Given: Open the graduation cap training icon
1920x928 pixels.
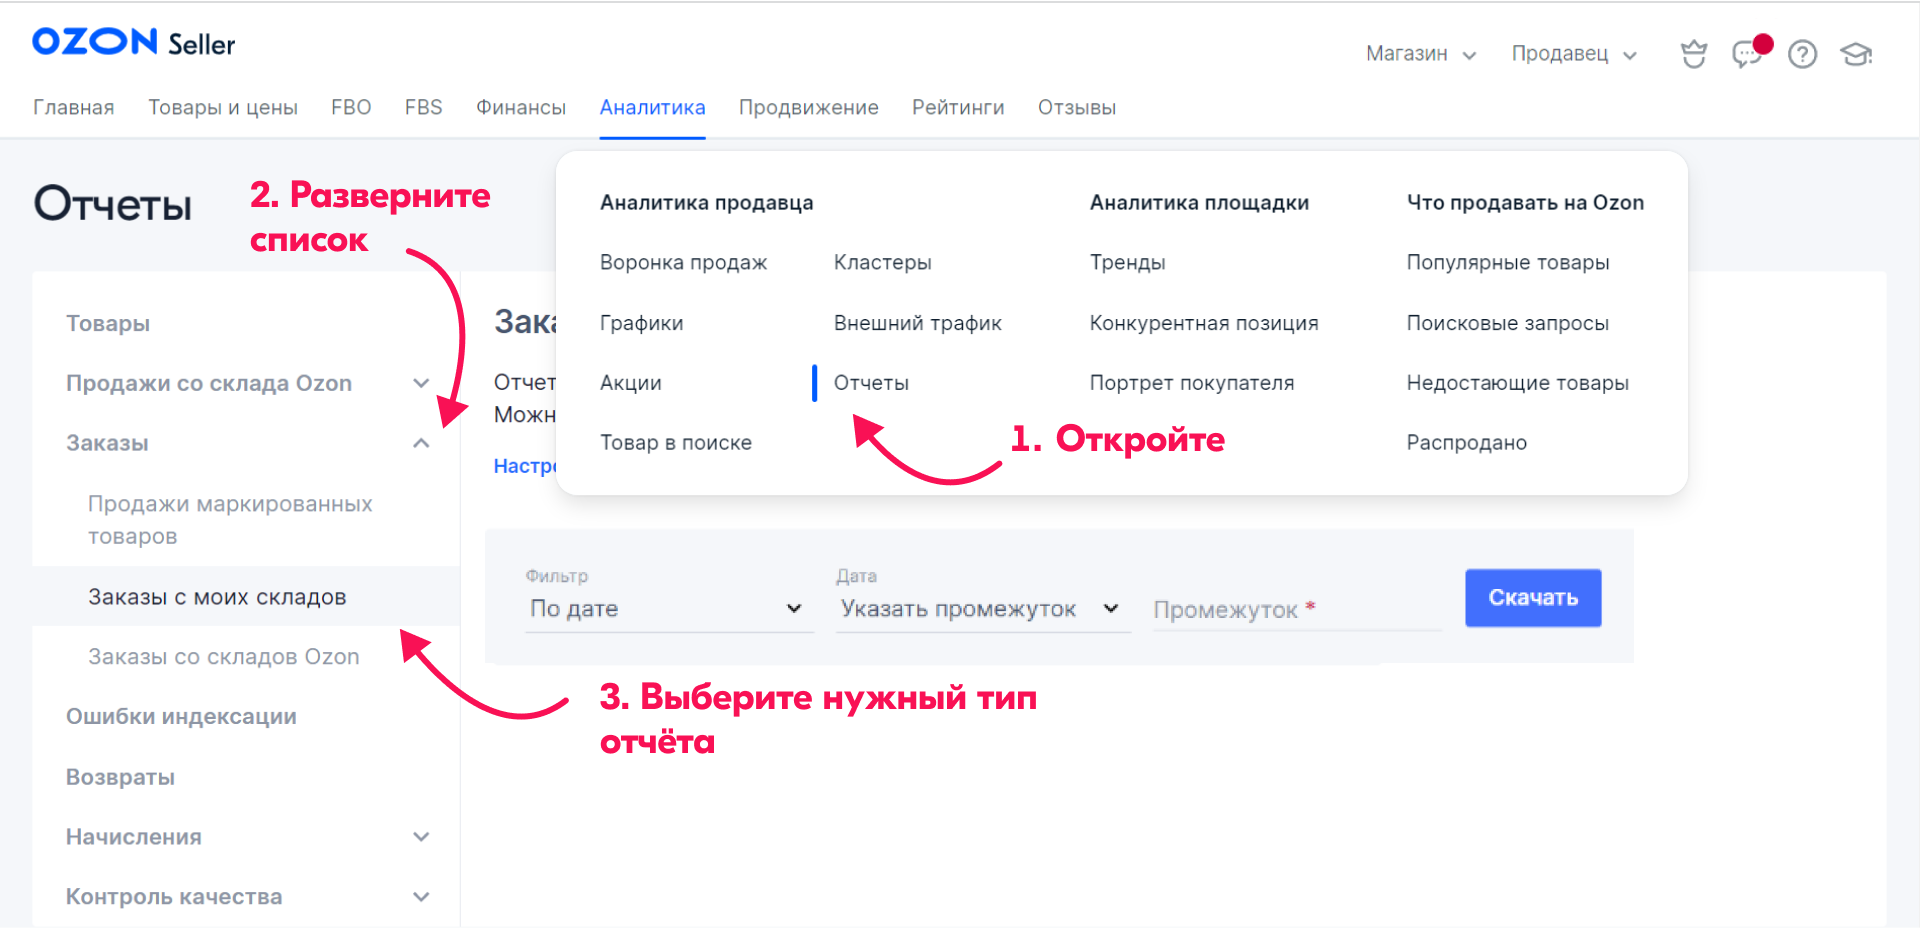Looking at the screenshot, I should point(1856,54).
